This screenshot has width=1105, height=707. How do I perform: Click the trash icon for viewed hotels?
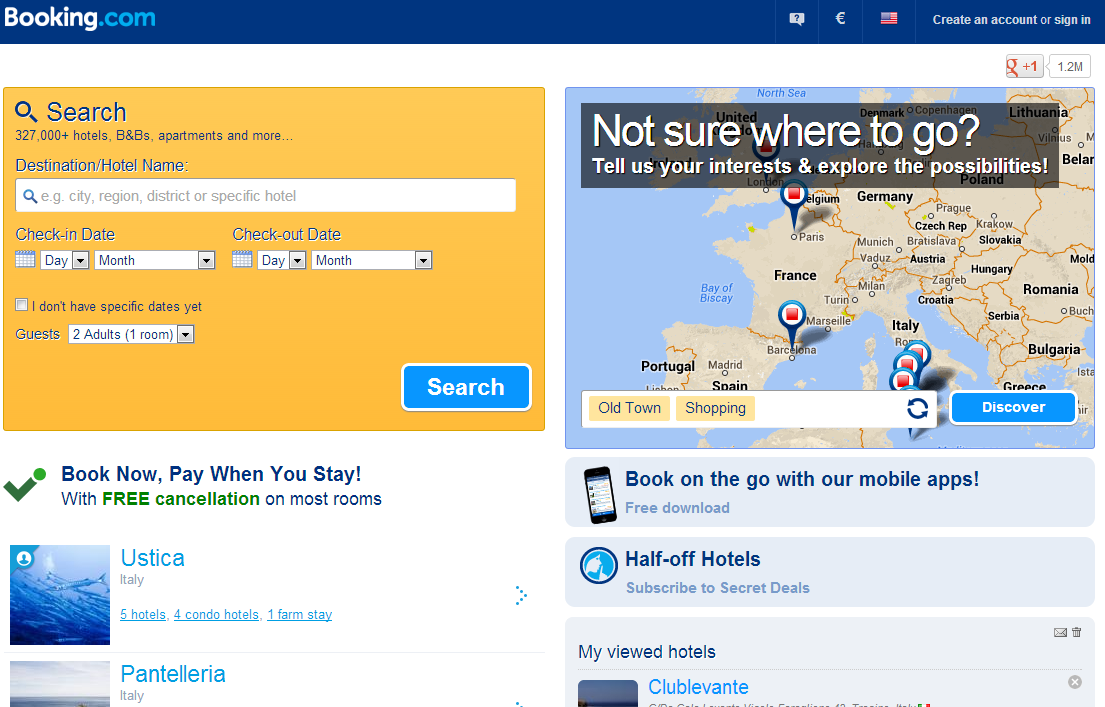[1076, 632]
